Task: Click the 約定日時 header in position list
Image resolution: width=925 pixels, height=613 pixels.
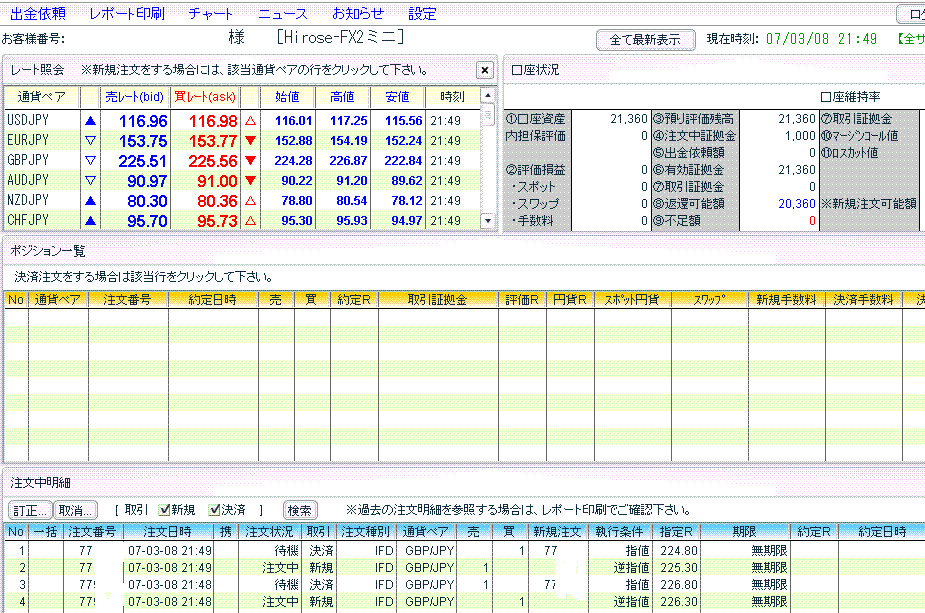Action: point(212,300)
